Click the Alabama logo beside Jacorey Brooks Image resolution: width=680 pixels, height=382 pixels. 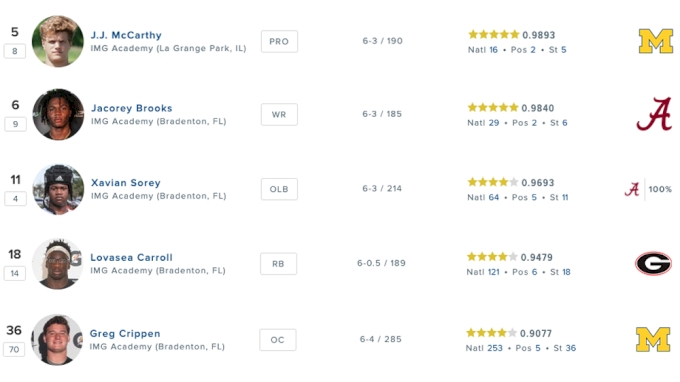click(654, 114)
